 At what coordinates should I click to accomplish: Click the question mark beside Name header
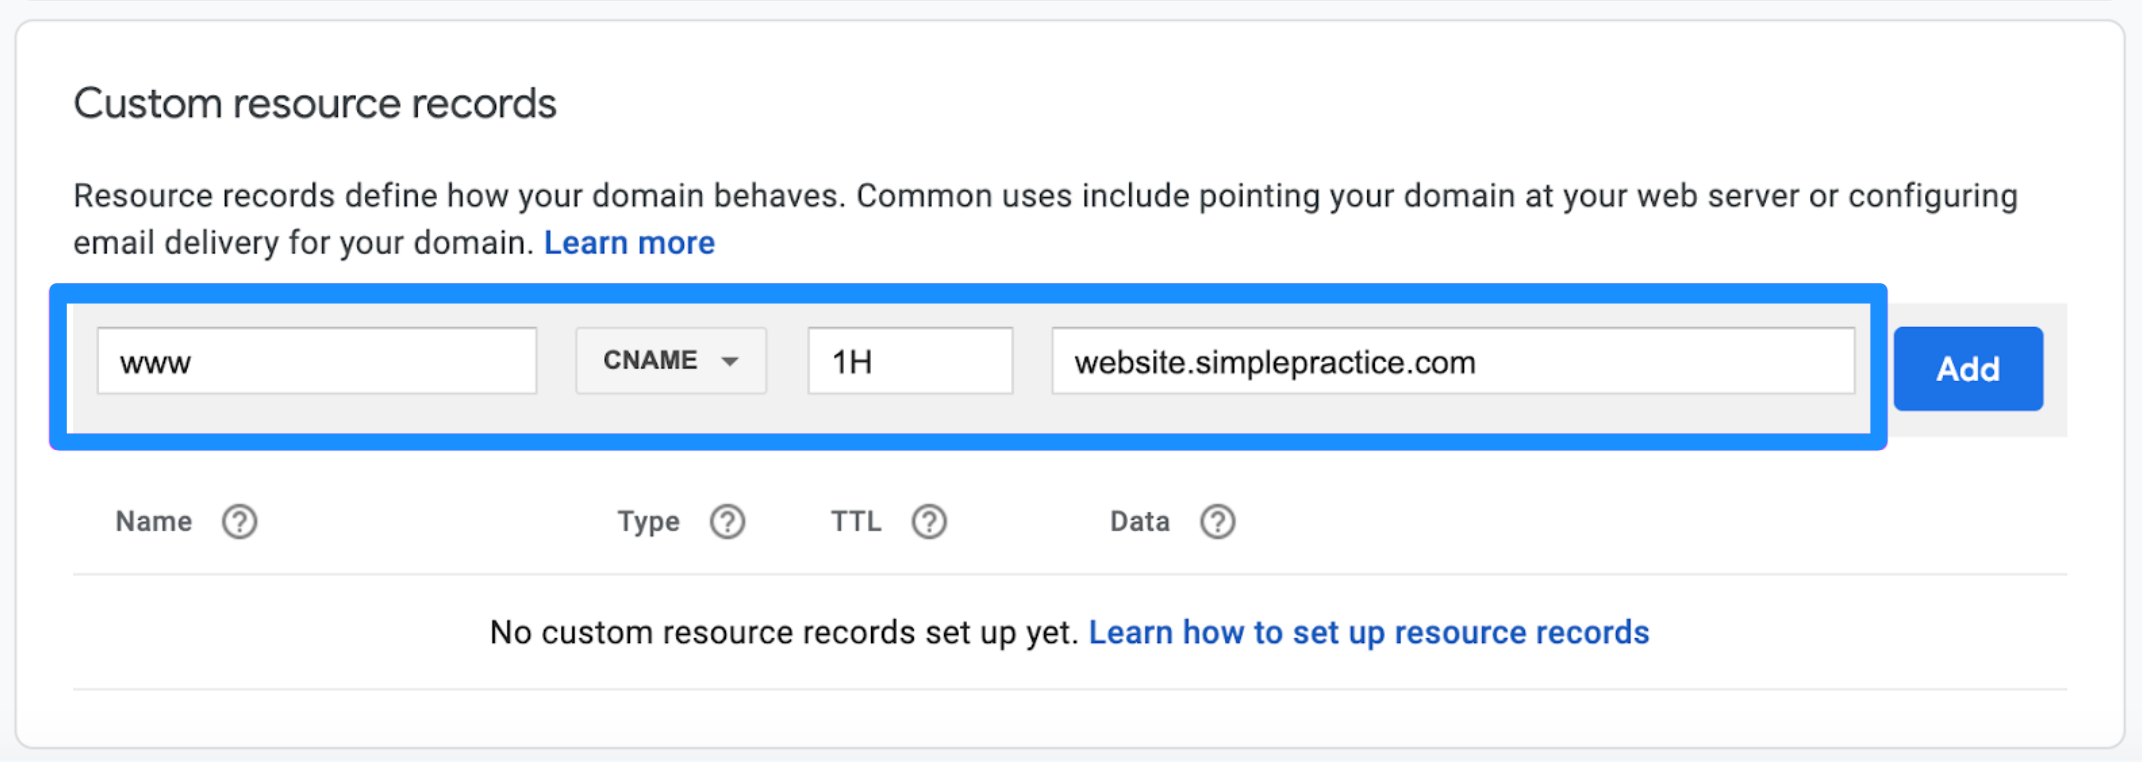tap(239, 521)
